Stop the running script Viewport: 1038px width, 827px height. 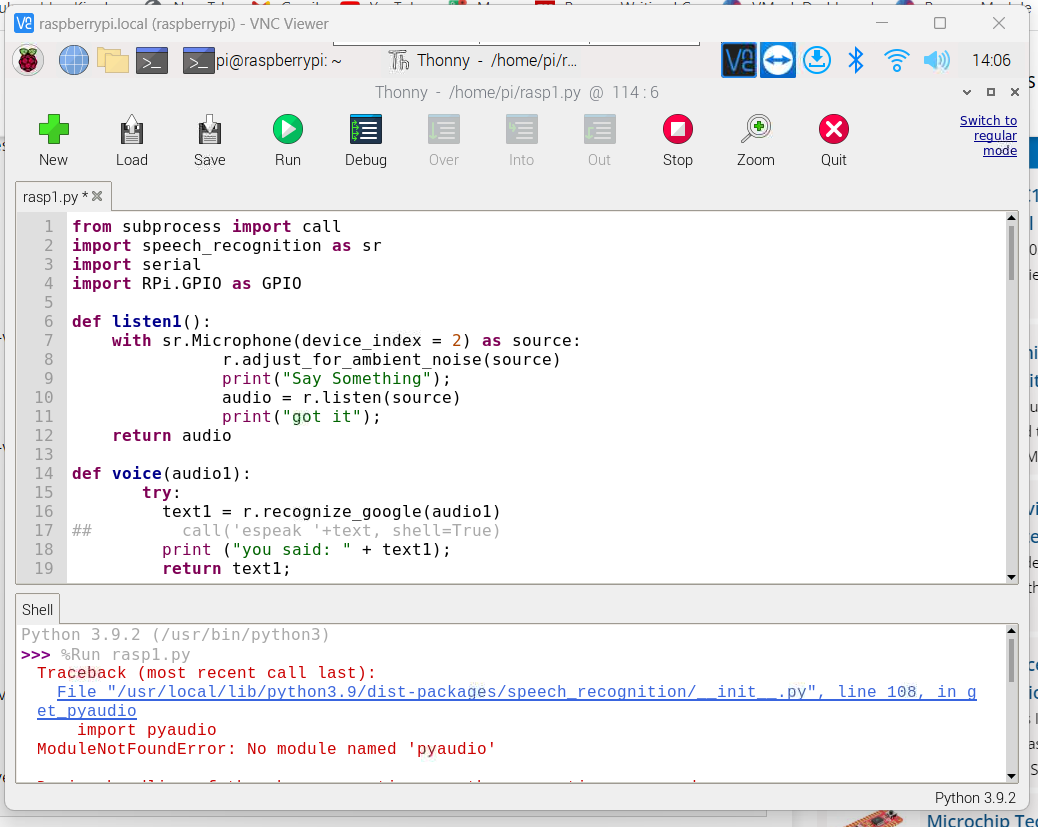(677, 140)
